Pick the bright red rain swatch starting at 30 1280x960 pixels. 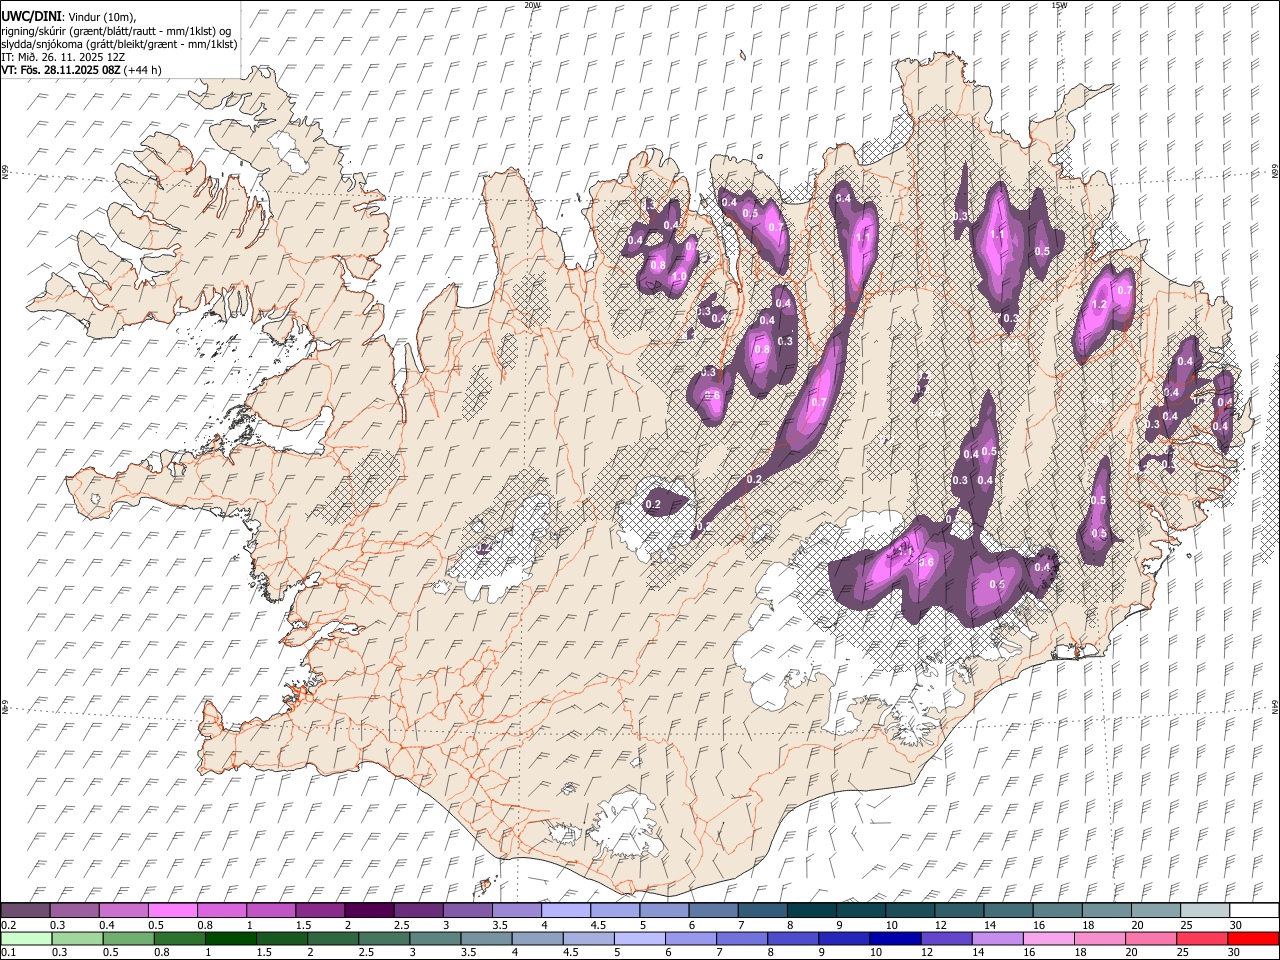[1252, 938]
